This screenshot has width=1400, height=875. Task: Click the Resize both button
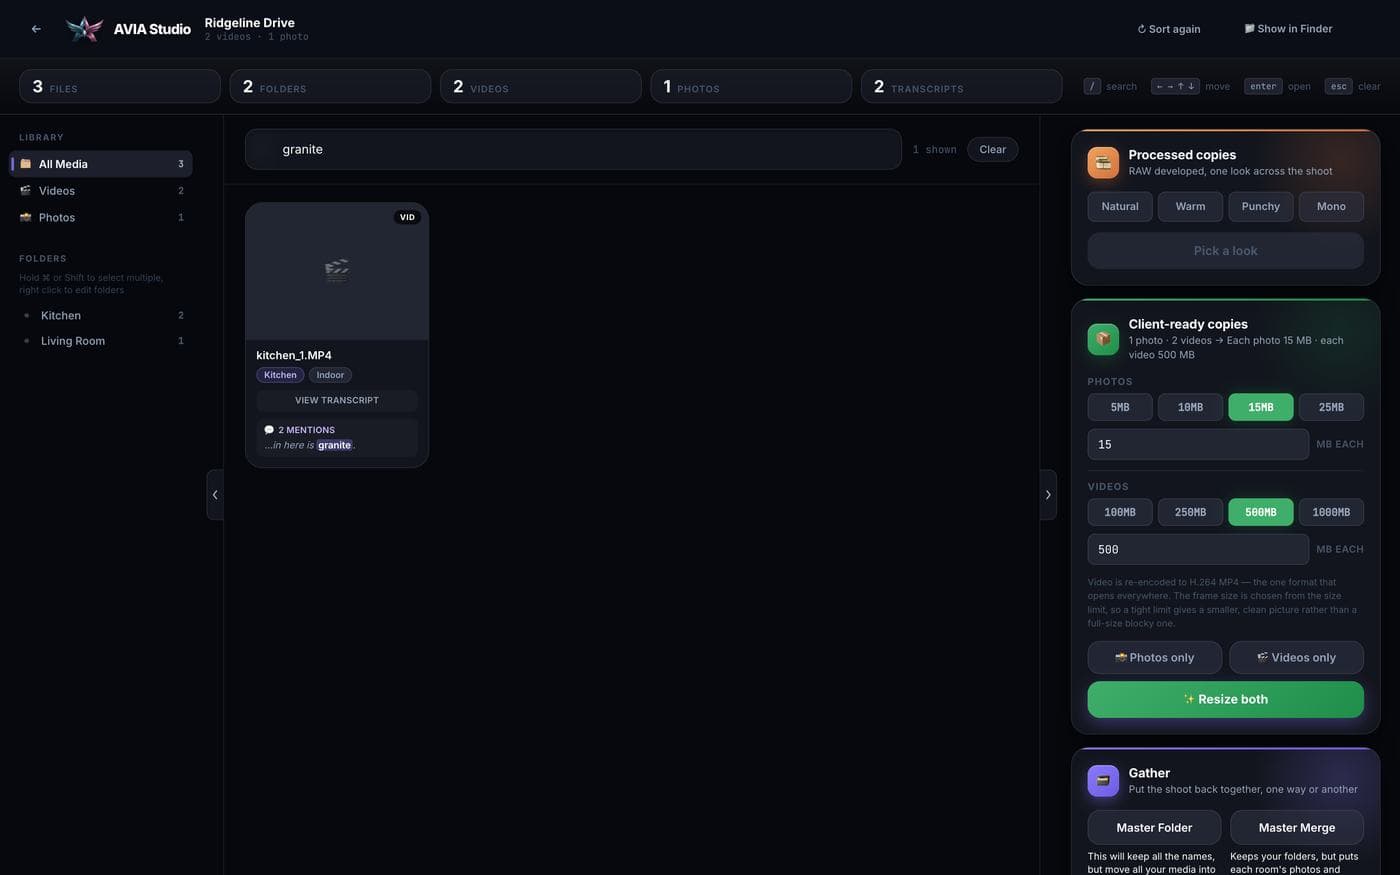(1225, 699)
